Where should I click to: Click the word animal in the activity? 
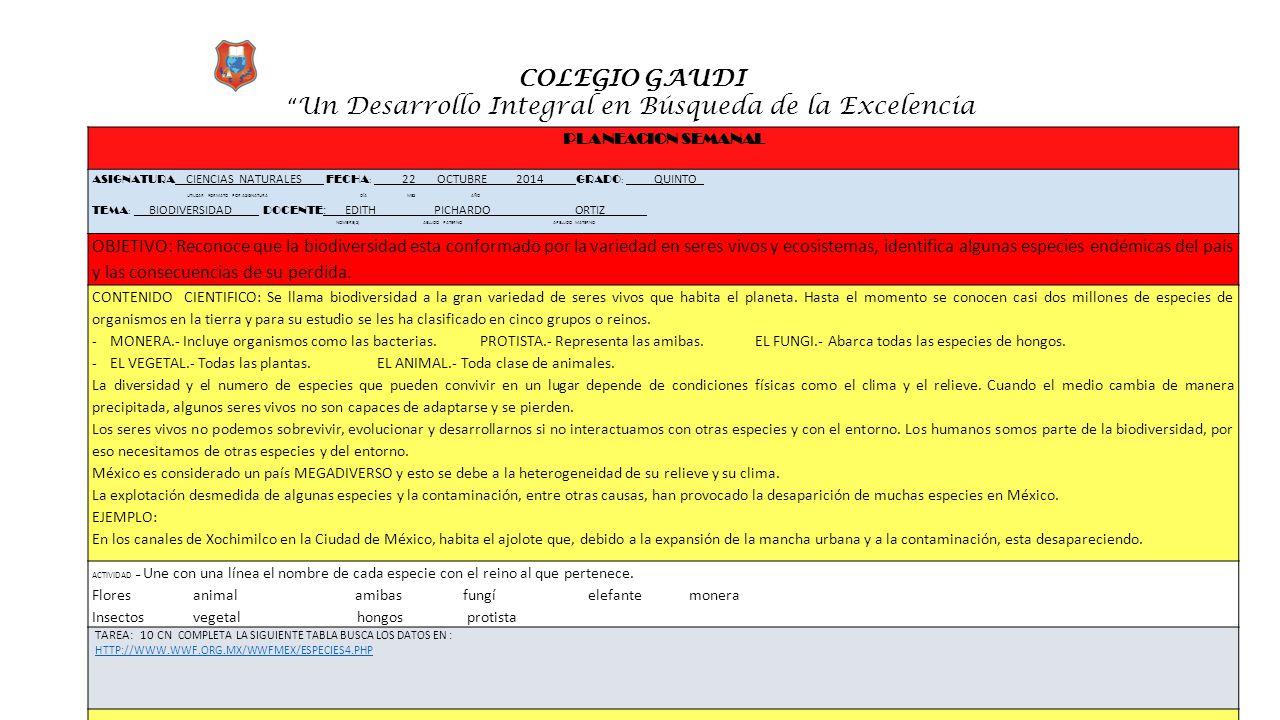point(215,595)
